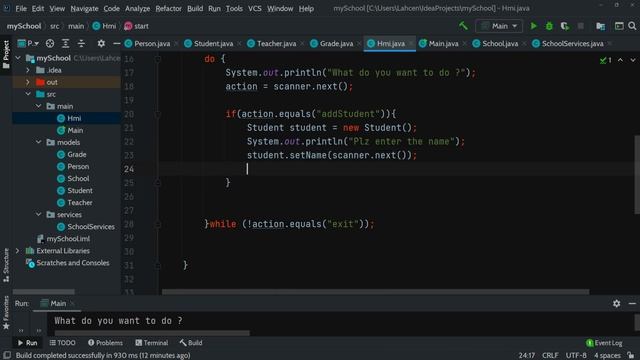Hide the project panel with minus icon
This screenshot has width=640, height=360.
tap(116, 43)
